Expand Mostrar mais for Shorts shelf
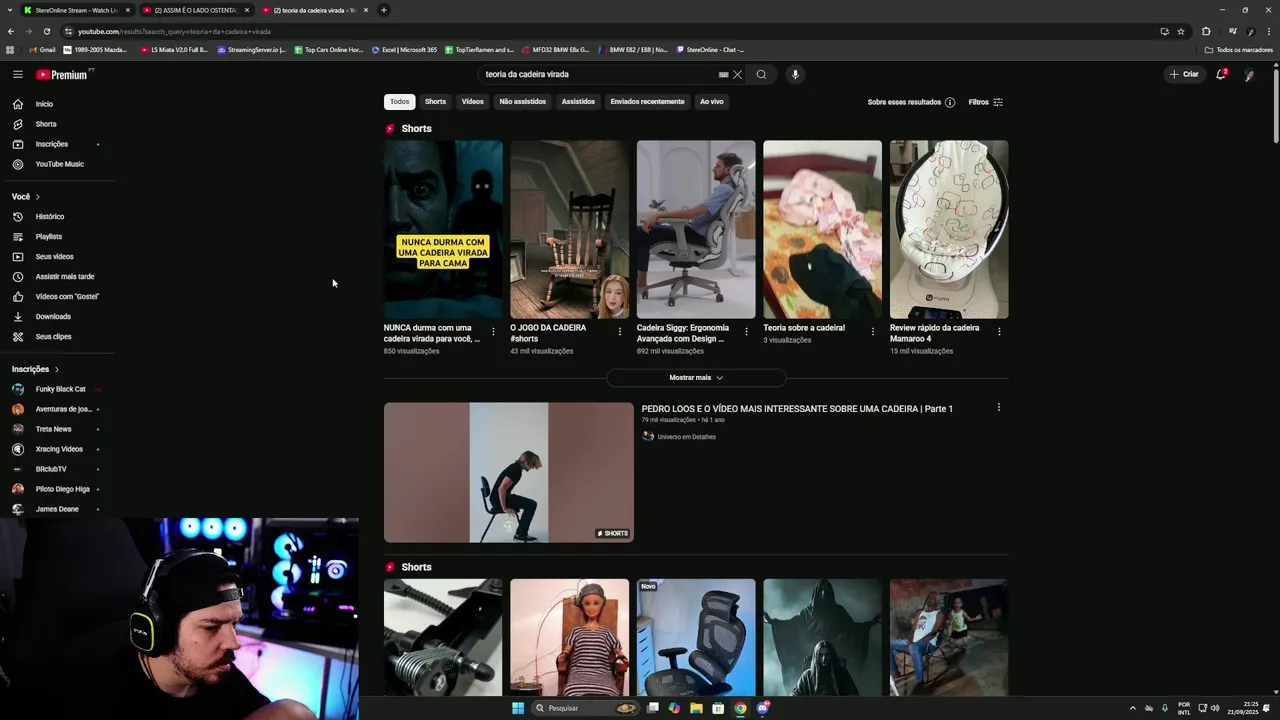 click(x=696, y=378)
